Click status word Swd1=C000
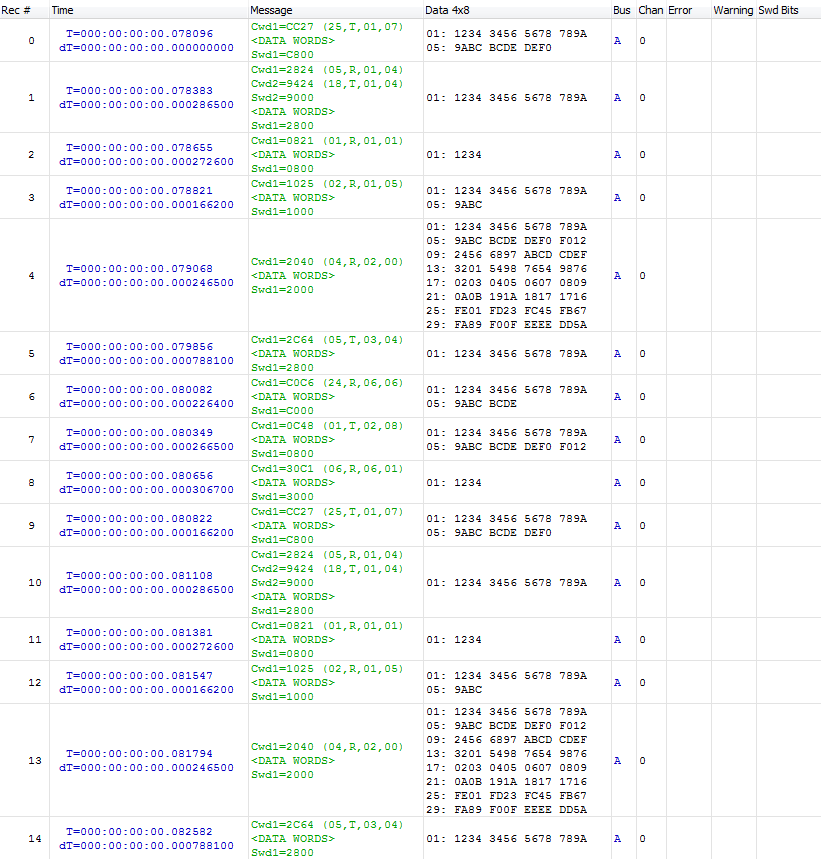This screenshot has height=859, width=821. point(282,411)
